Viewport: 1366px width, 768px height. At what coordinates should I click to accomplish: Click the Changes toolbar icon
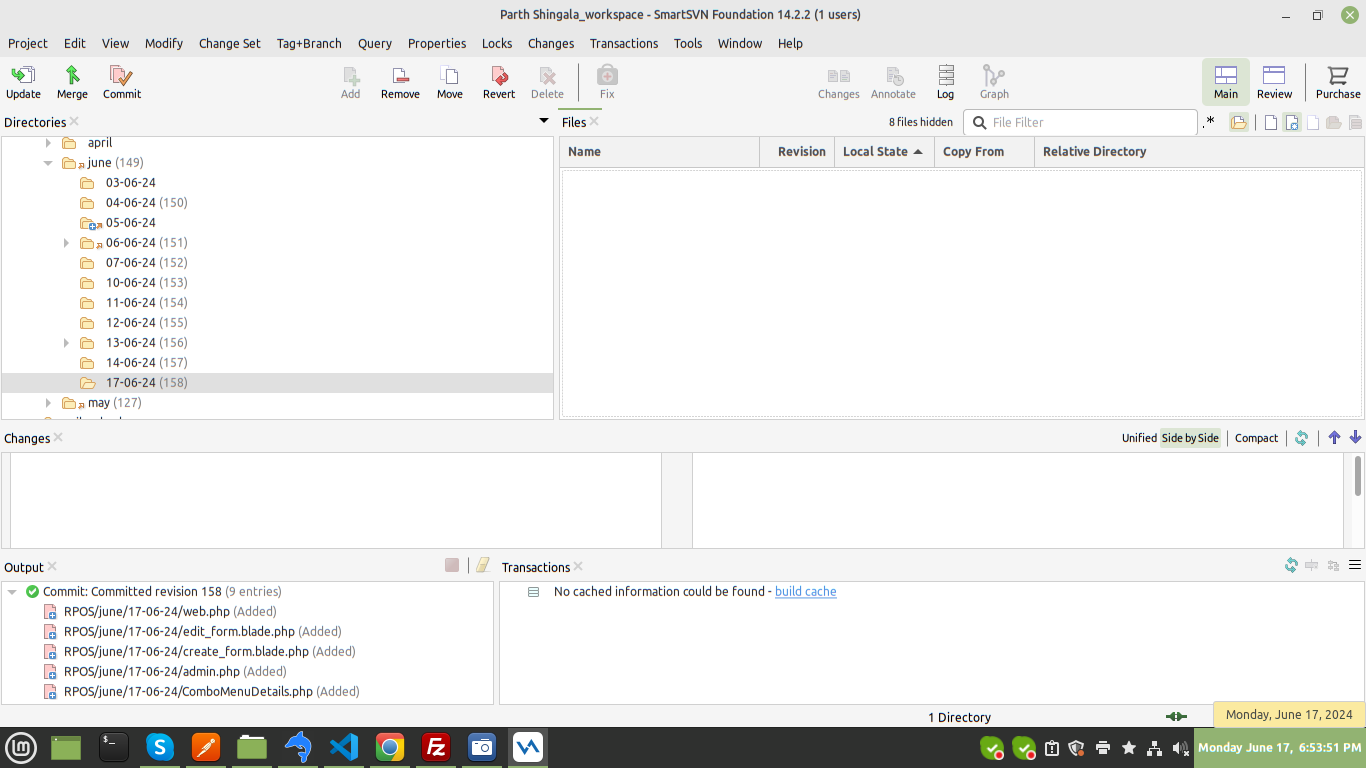pyautogui.click(x=838, y=82)
